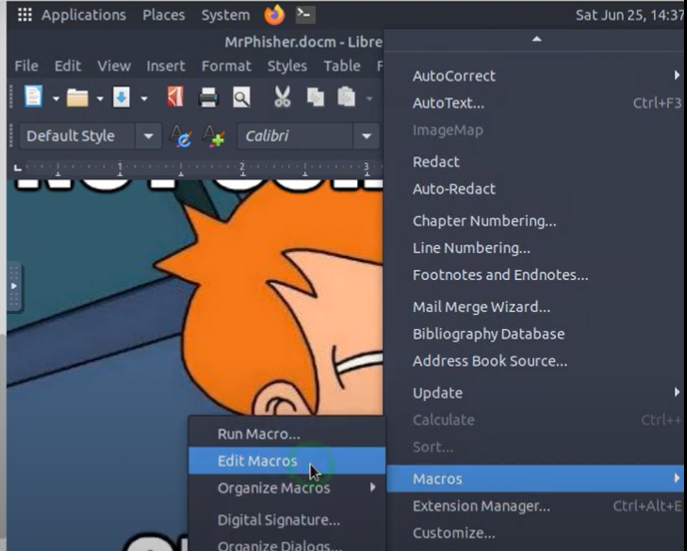This screenshot has height=551, width=687.
Task: Expand the New document dropdown arrow
Action: (56, 99)
